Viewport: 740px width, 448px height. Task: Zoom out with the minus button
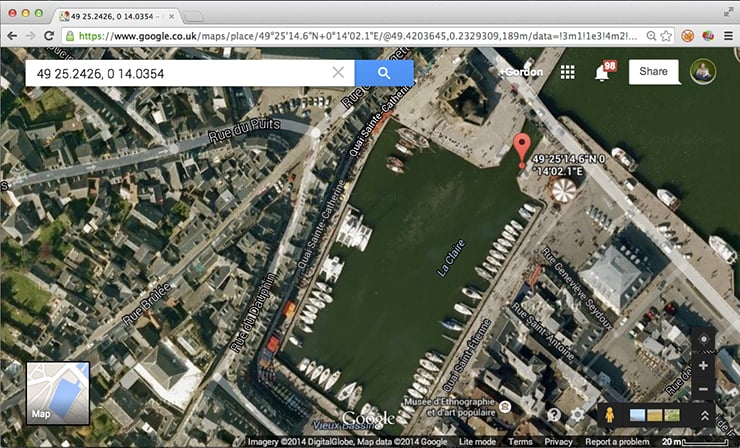703,389
